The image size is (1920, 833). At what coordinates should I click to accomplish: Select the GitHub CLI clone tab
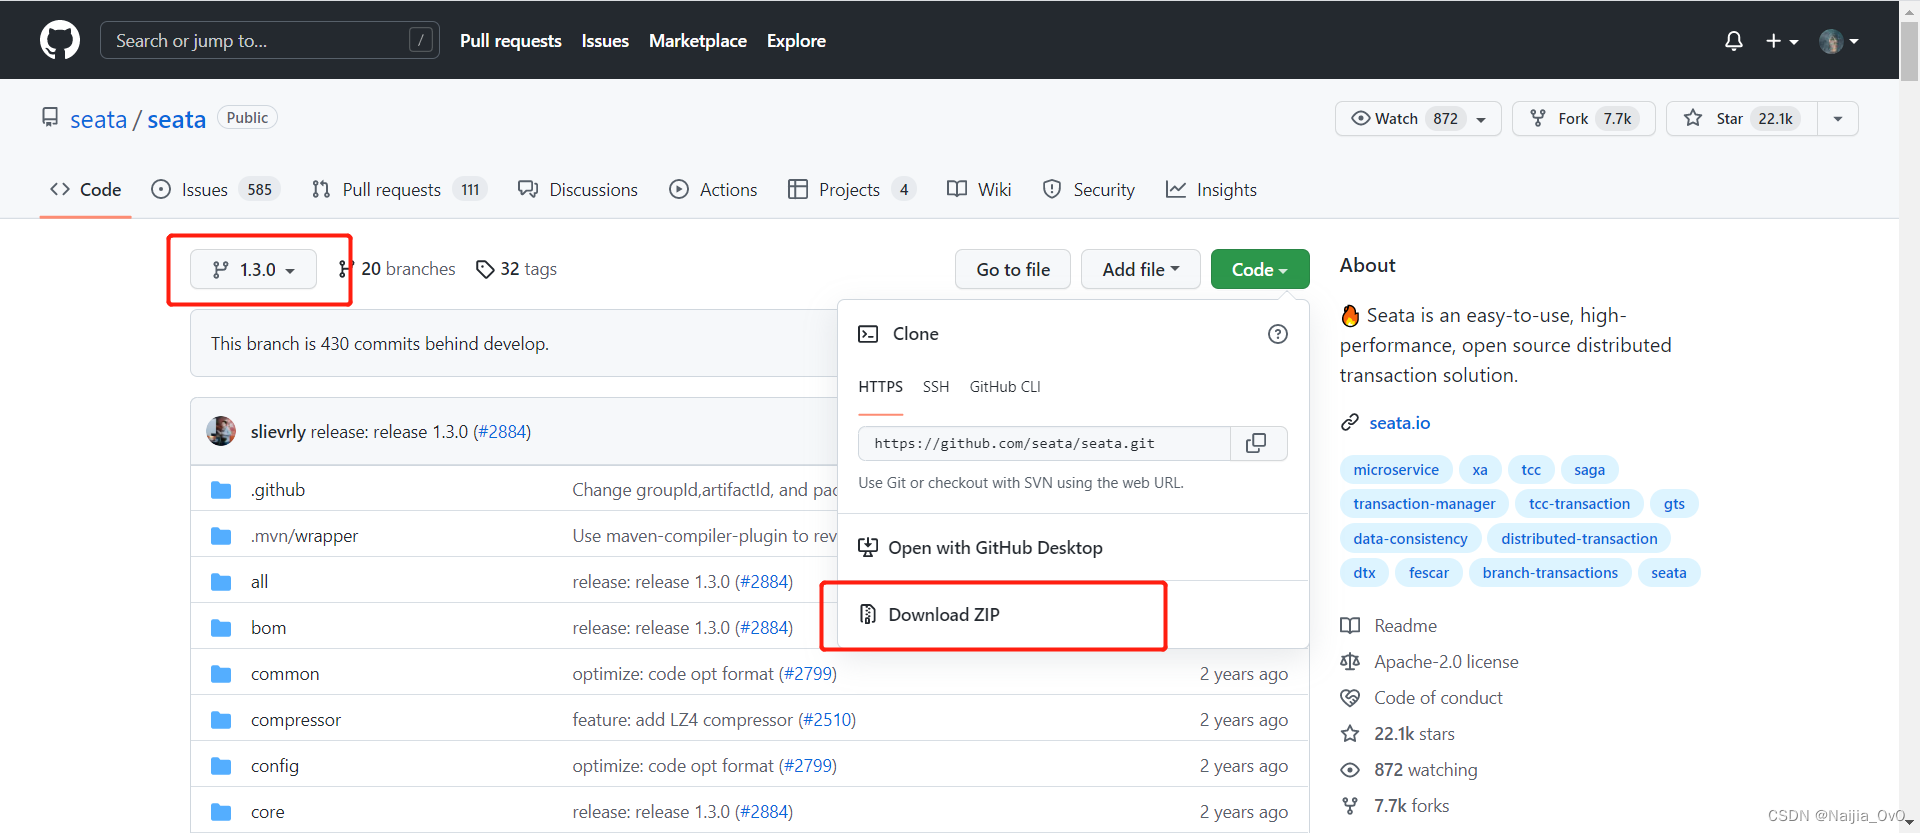[1005, 387]
